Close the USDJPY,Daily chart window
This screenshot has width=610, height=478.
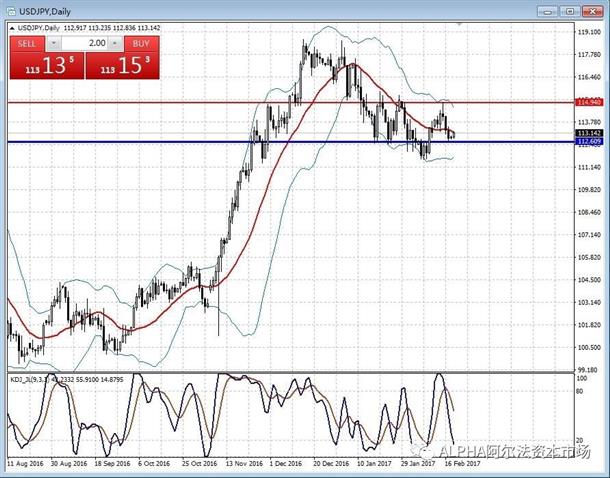pyautogui.click(x=593, y=11)
